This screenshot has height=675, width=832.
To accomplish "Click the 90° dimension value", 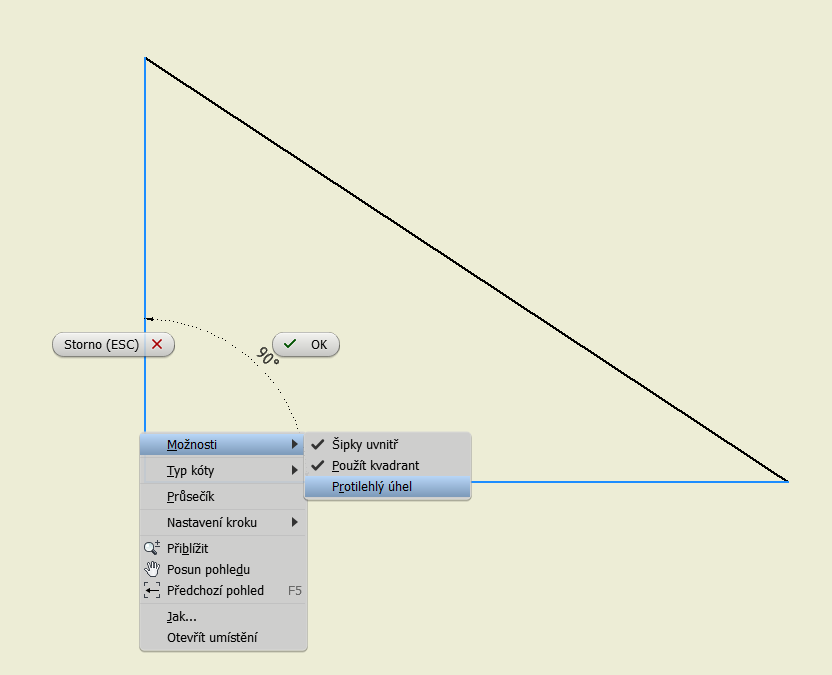I will 267,357.
